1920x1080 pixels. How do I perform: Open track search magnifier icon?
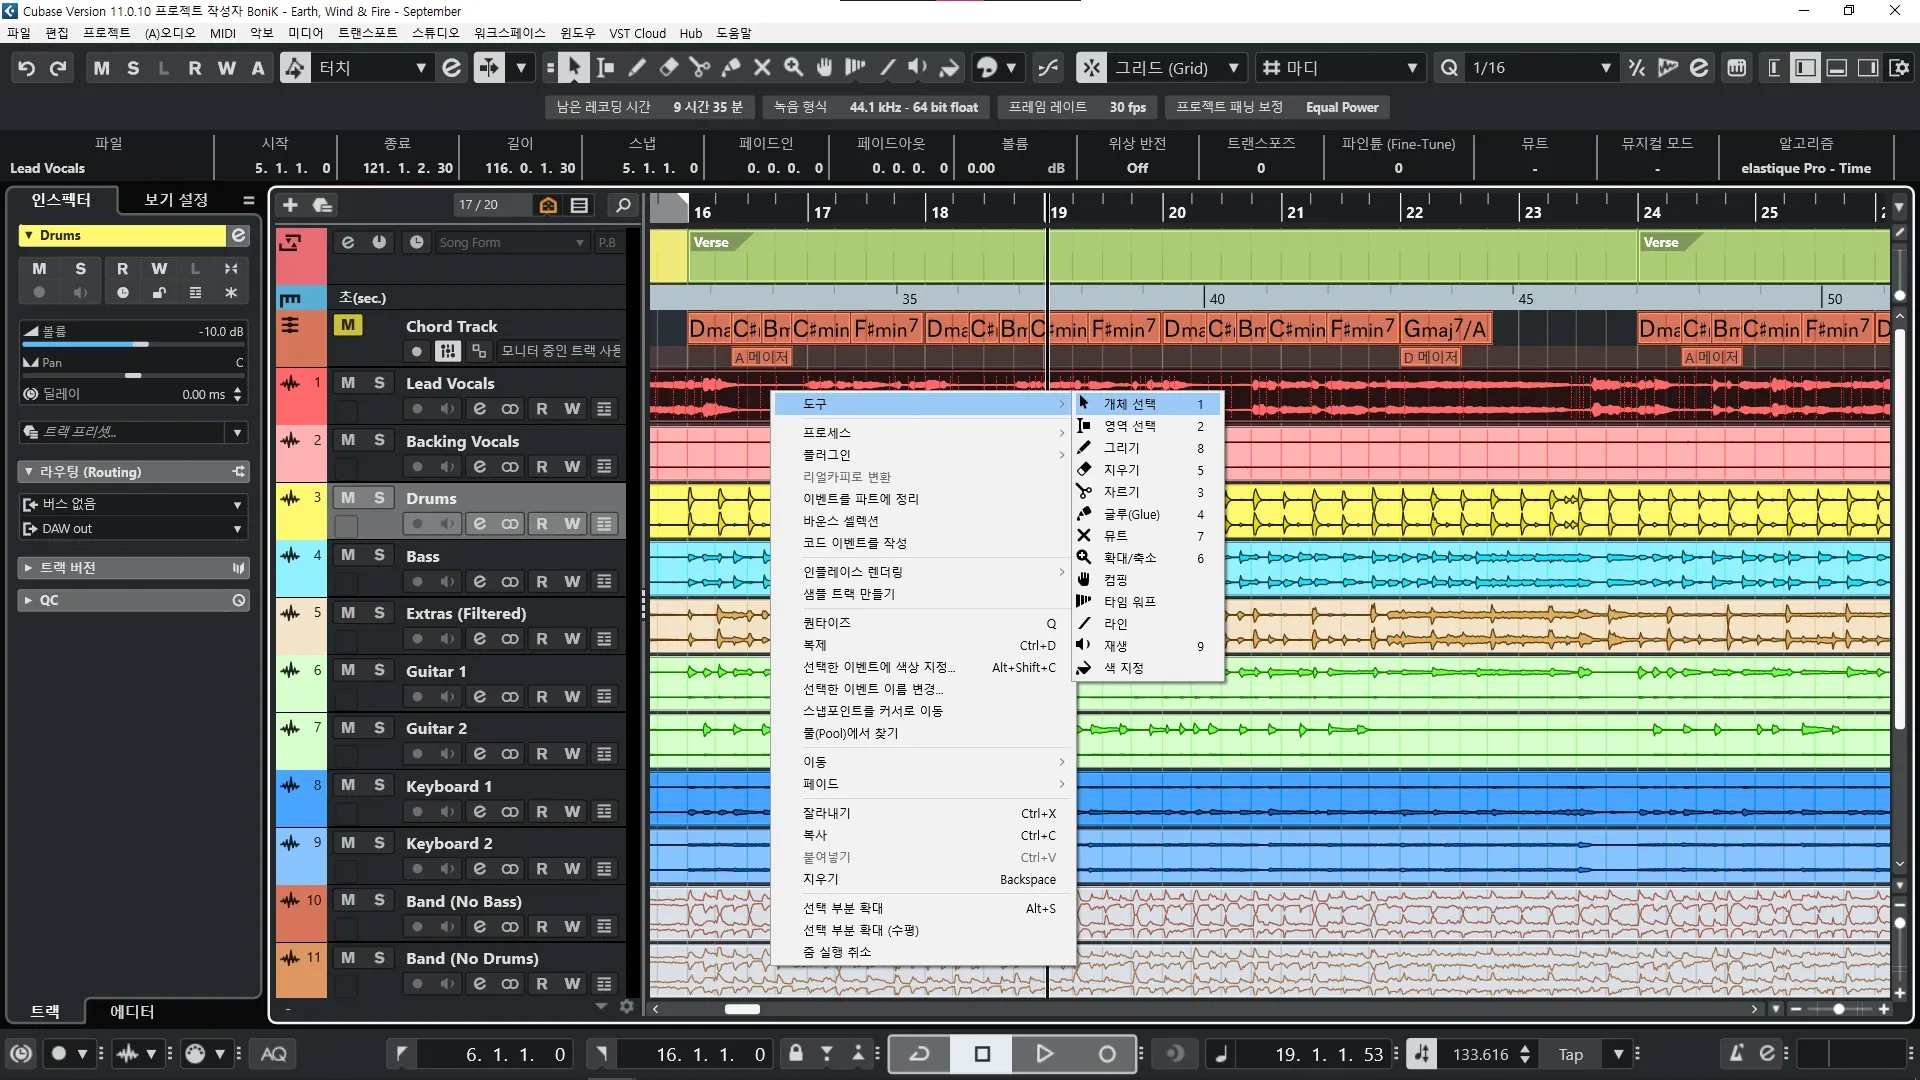623,205
